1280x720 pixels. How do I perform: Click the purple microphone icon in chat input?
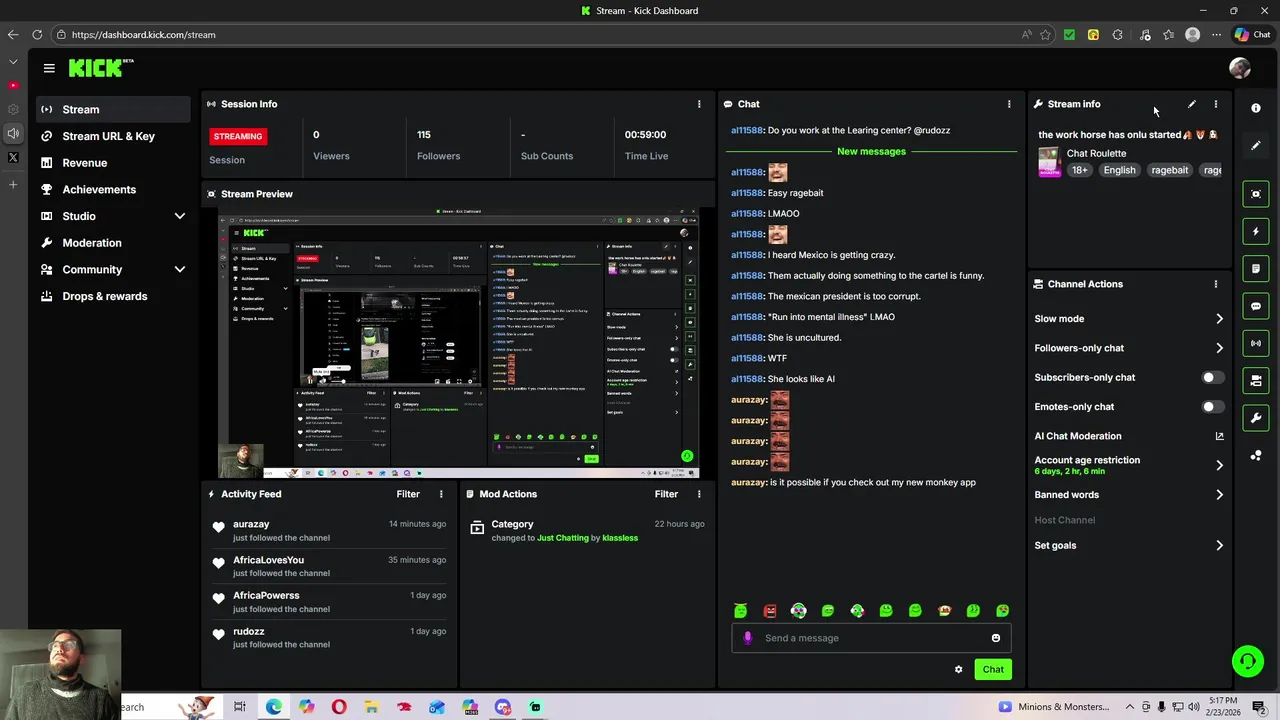tap(748, 638)
